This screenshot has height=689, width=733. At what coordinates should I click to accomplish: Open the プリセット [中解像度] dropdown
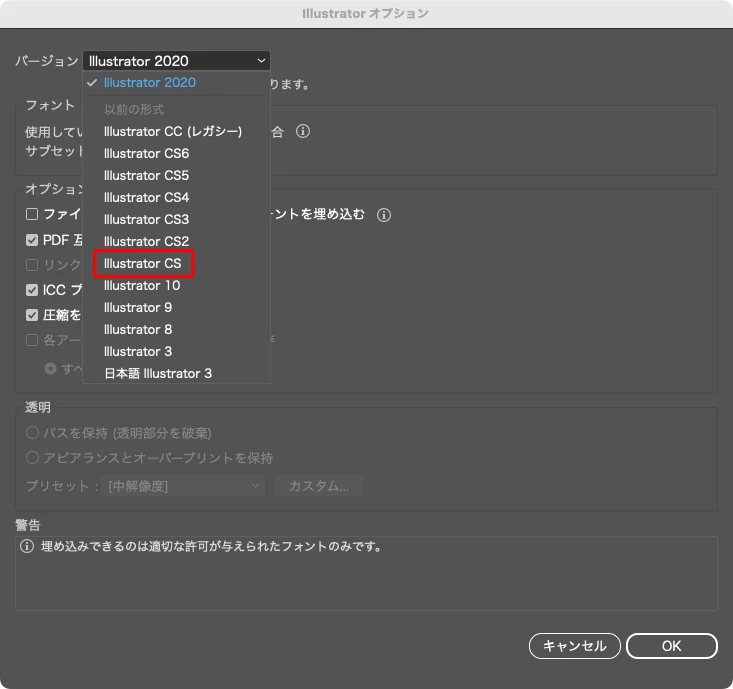coord(183,486)
